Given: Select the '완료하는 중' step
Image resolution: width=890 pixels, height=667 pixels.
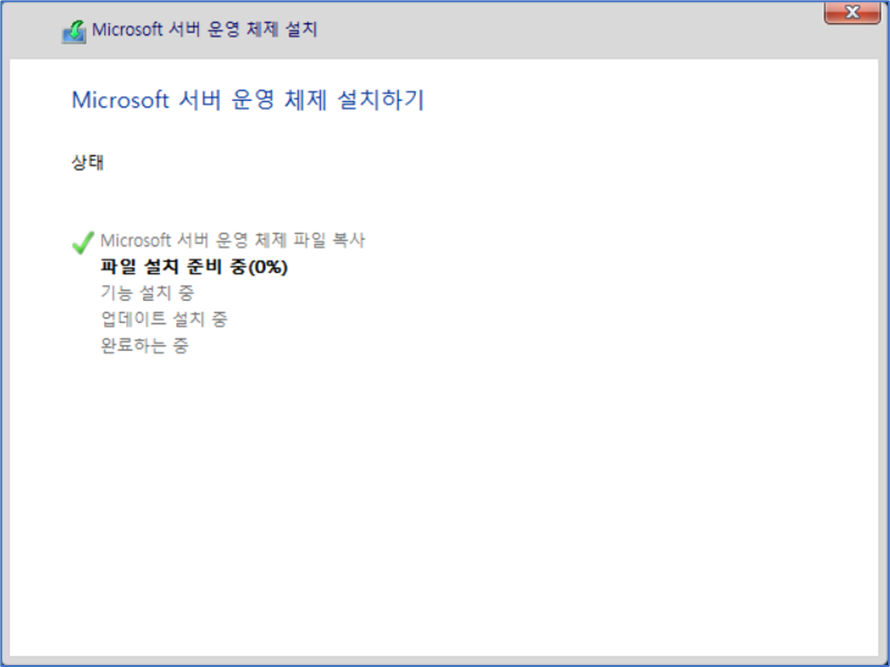Looking at the screenshot, I should click(x=144, y=345).
